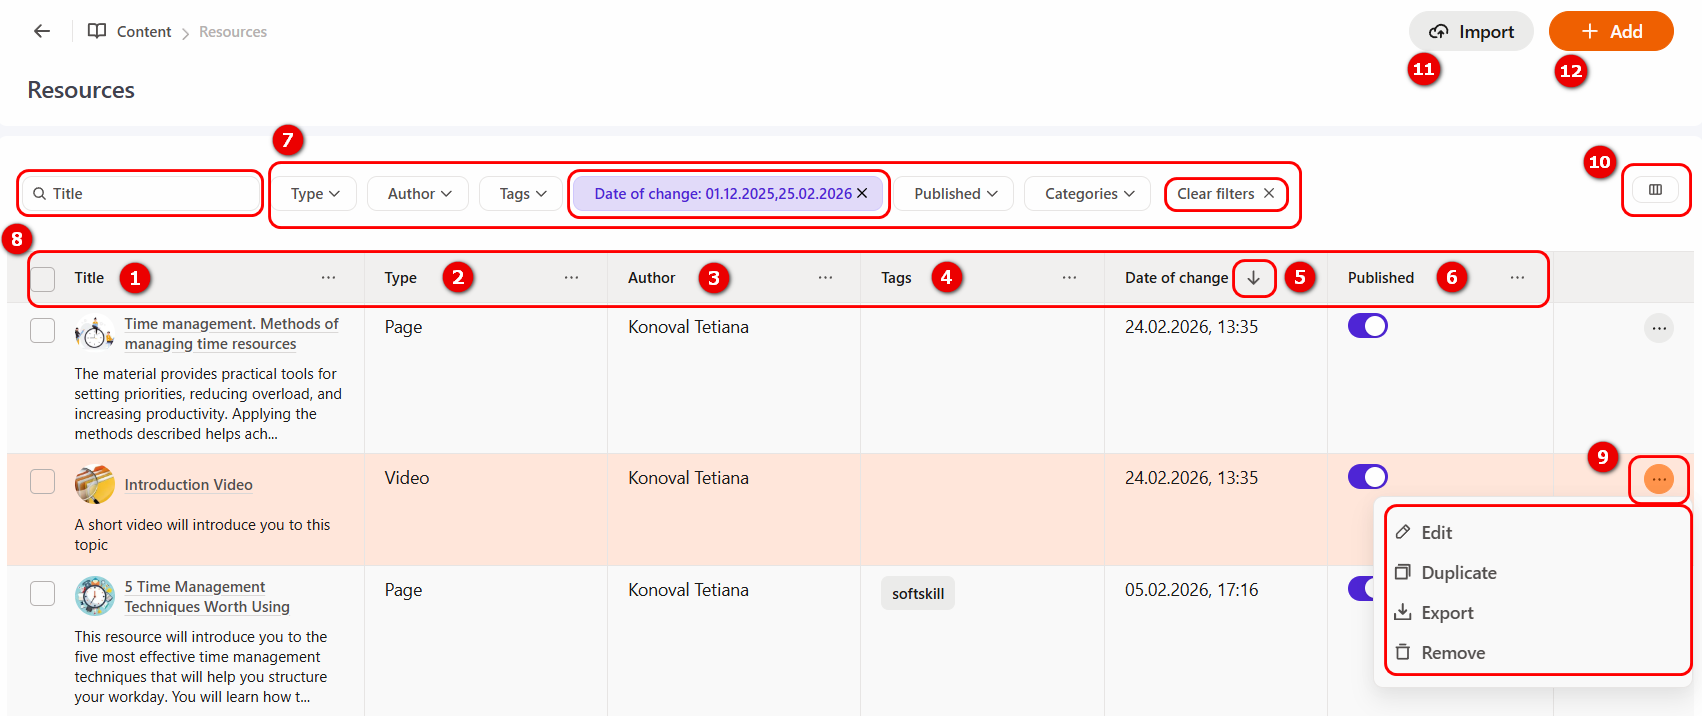Check the select-all header checkbox

point(43,279)
